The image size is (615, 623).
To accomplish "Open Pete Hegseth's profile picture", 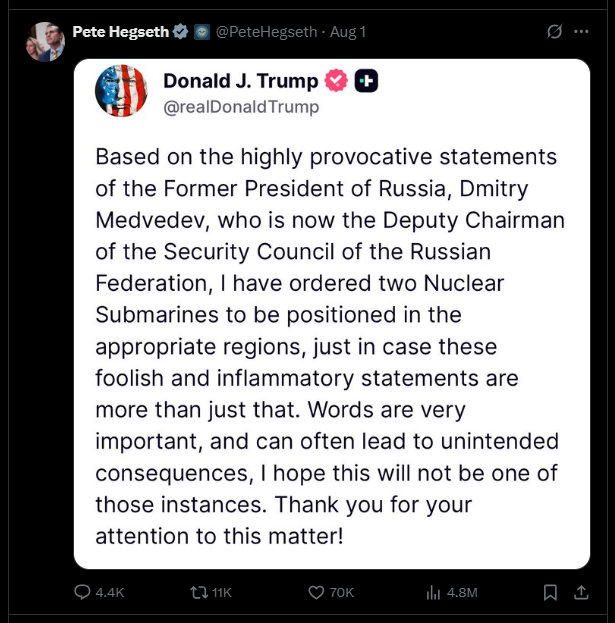I will click(x=45, y=42).
